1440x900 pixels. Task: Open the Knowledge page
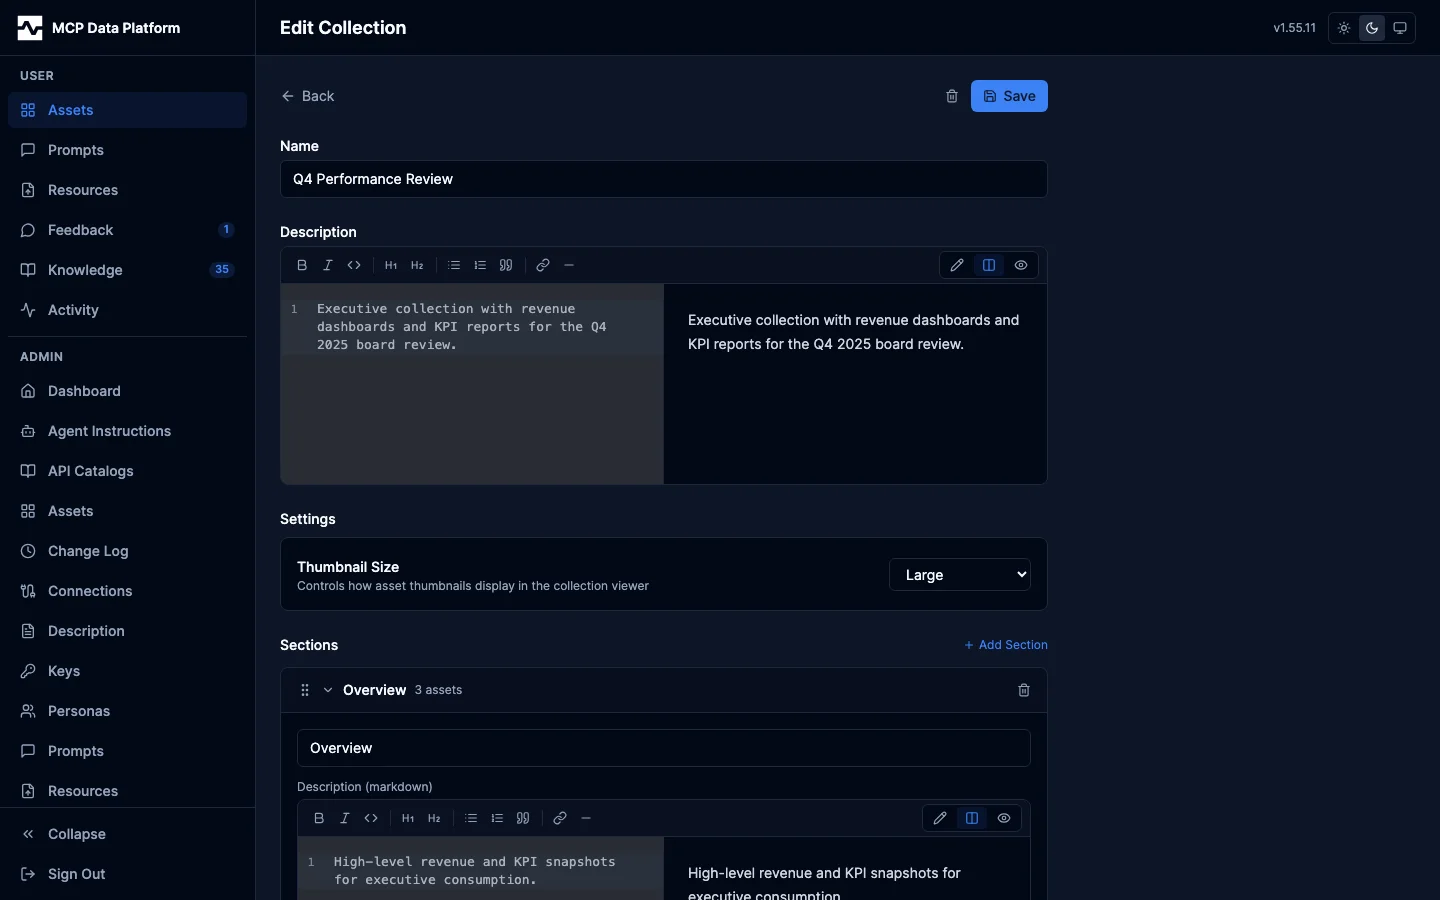(x=127, y=270)
